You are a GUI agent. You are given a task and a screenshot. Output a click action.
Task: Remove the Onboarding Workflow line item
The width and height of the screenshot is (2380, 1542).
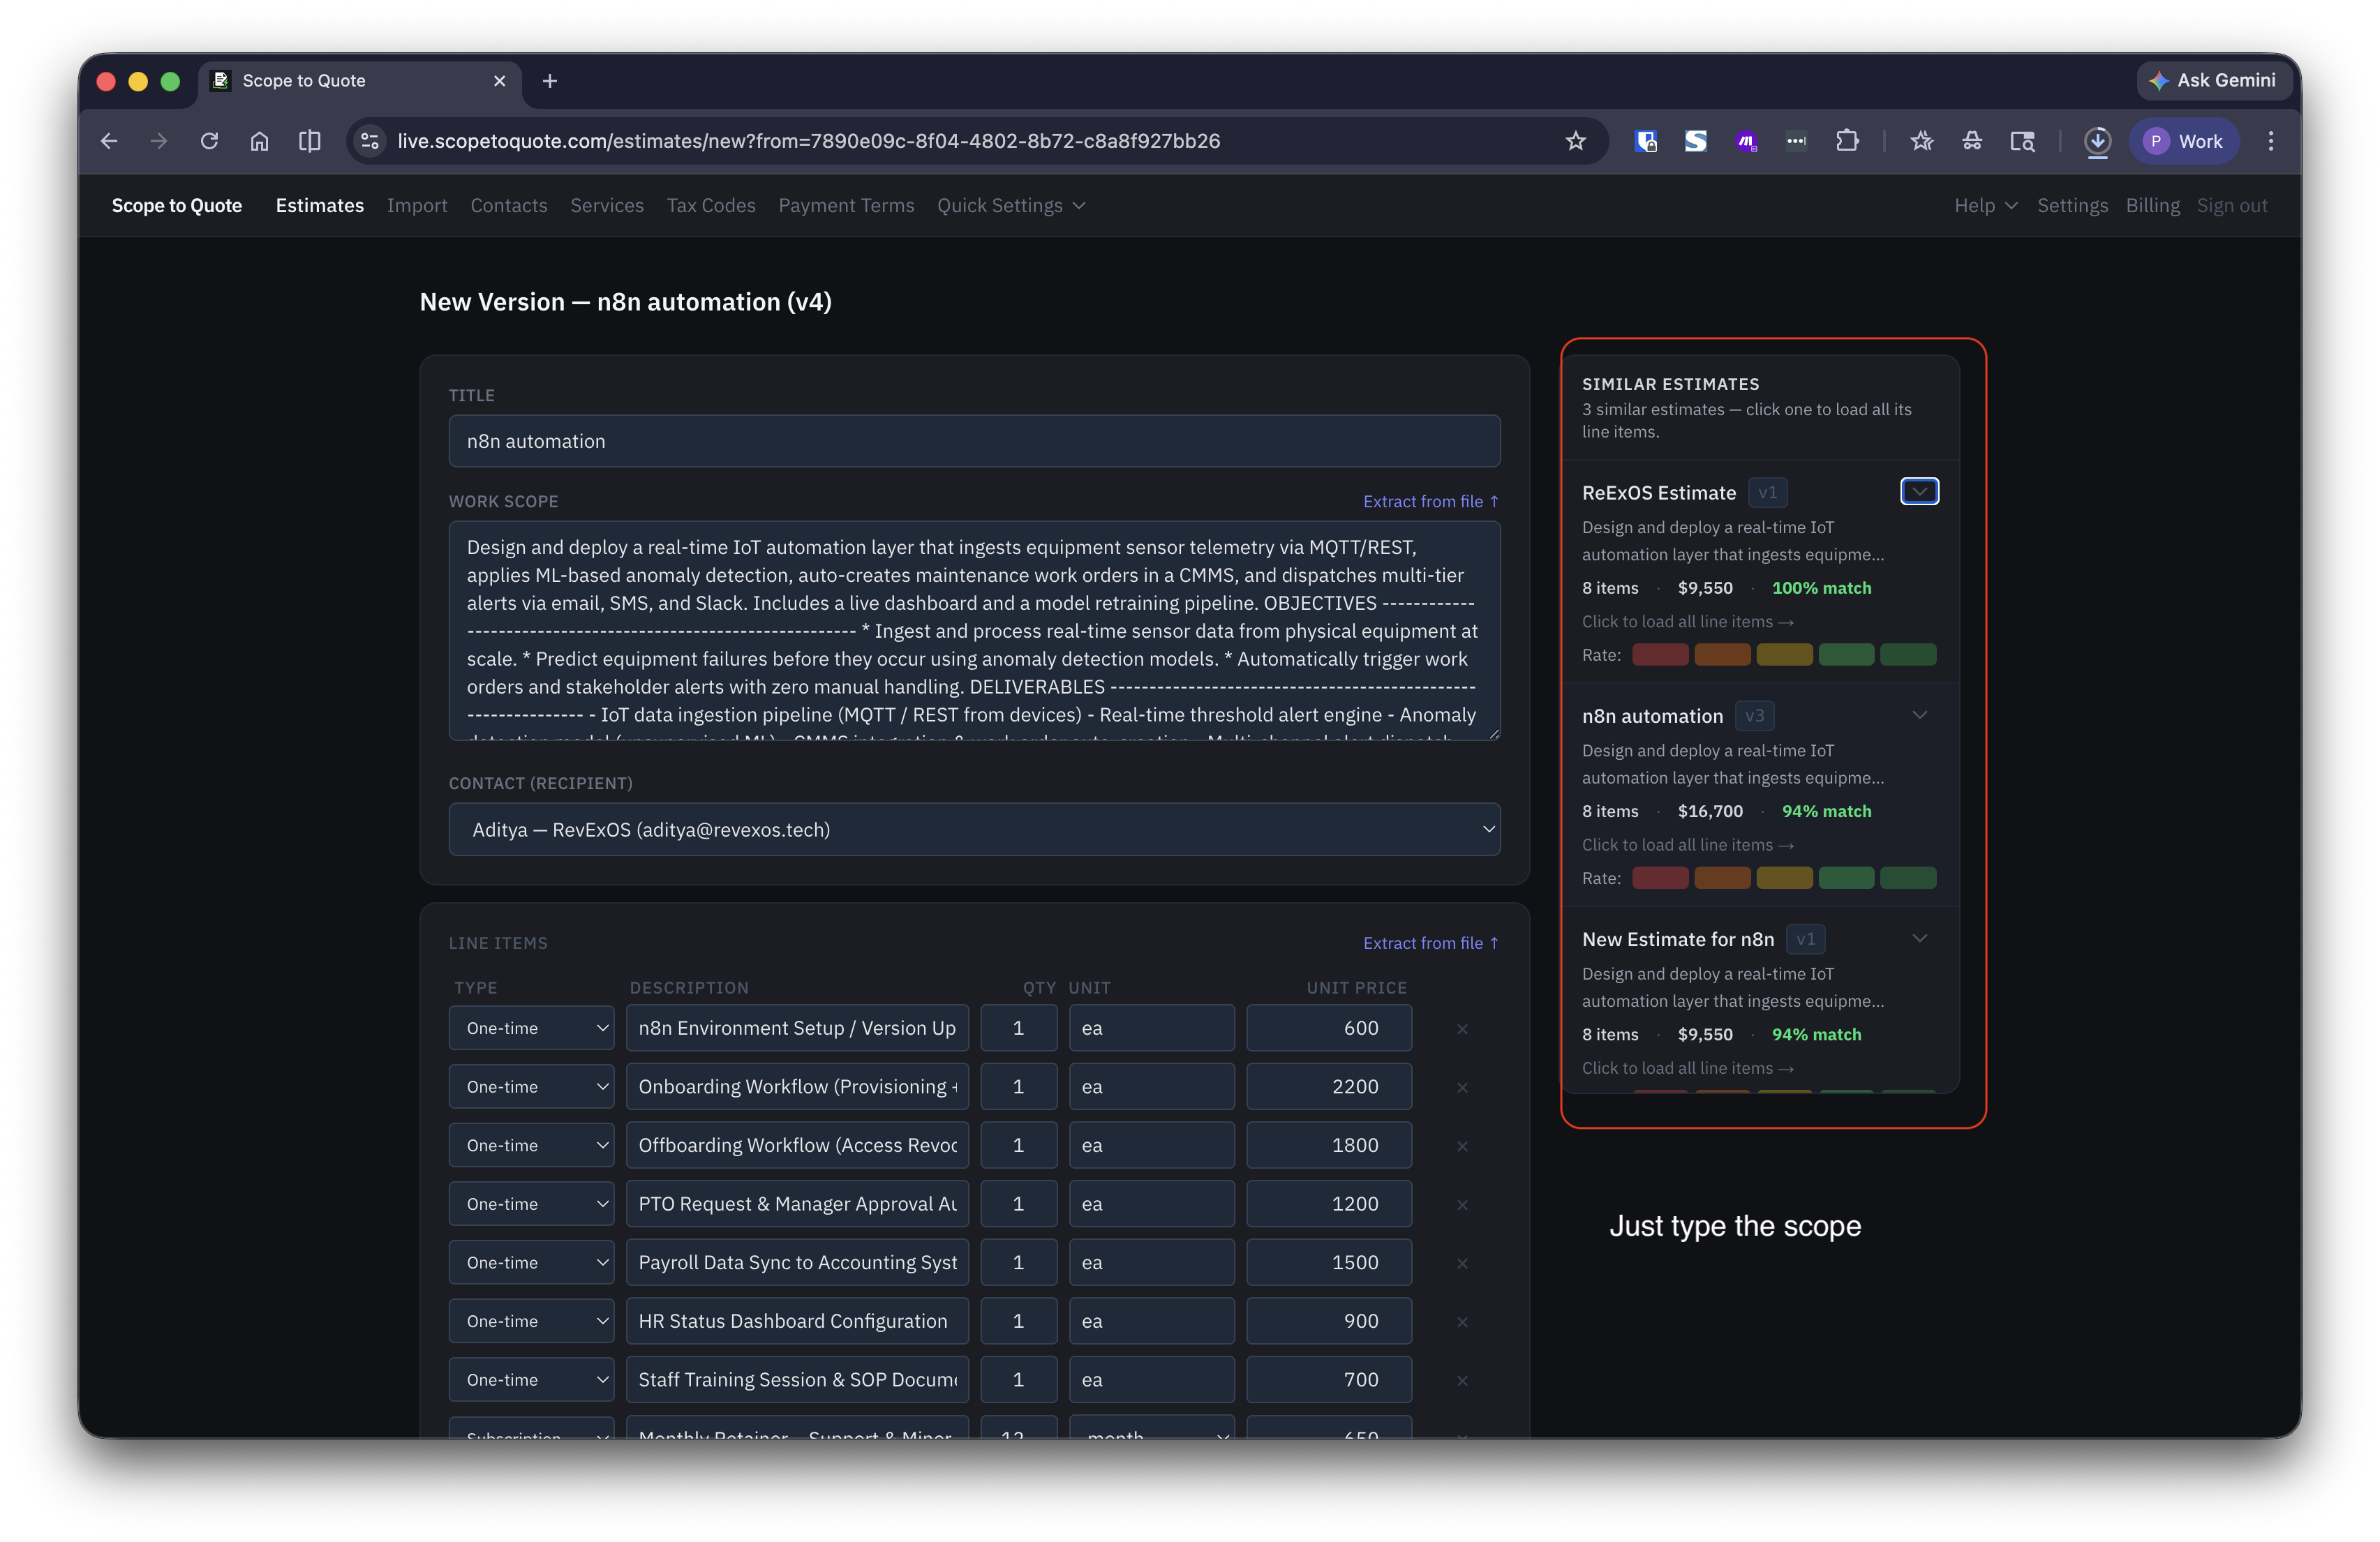(x=1462, y=1087)
